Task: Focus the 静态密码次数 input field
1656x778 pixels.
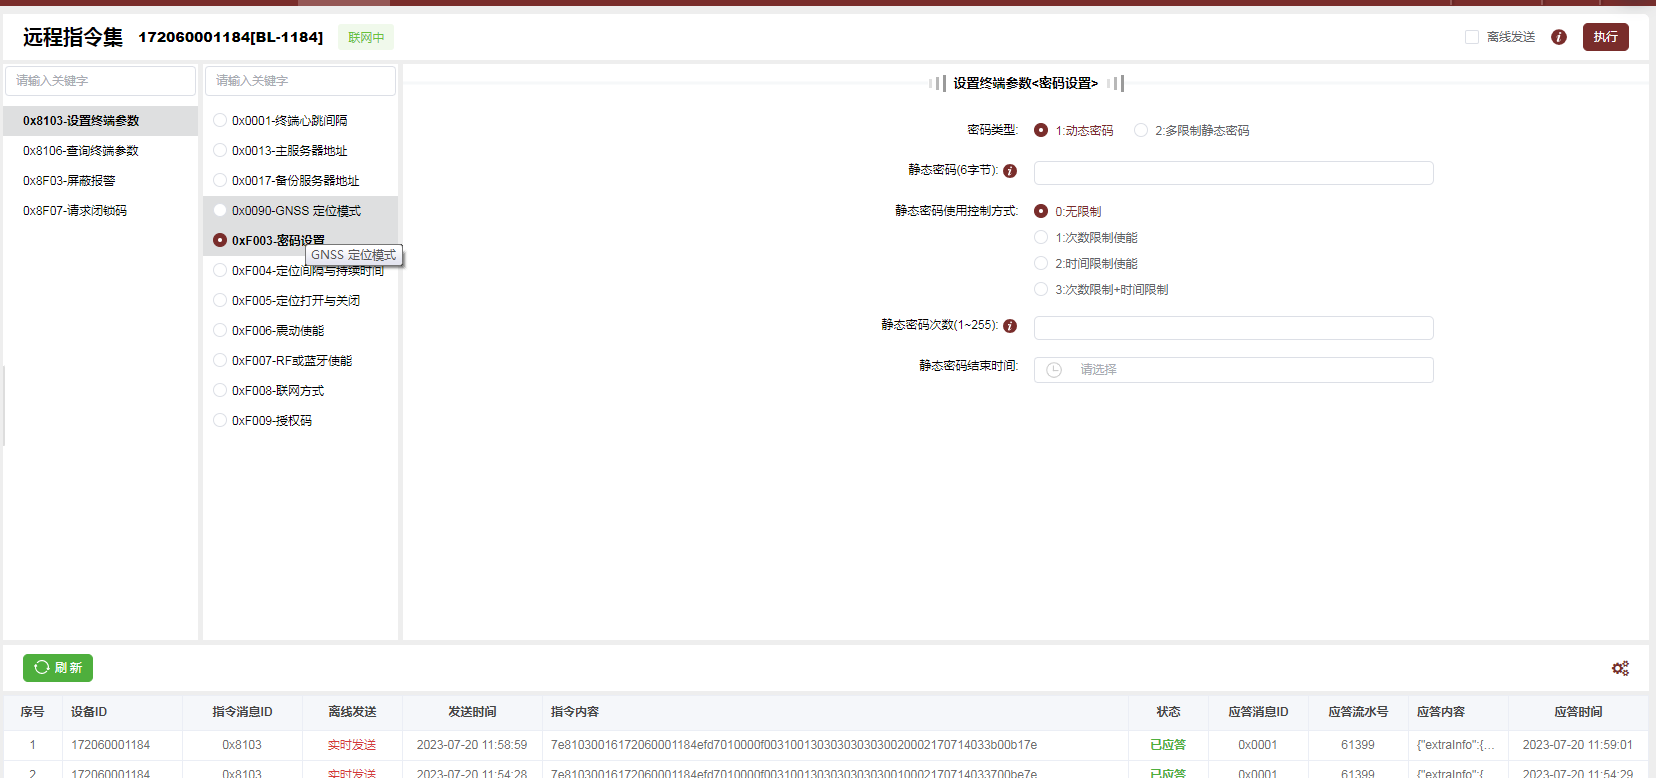Action: point(1233,328)
